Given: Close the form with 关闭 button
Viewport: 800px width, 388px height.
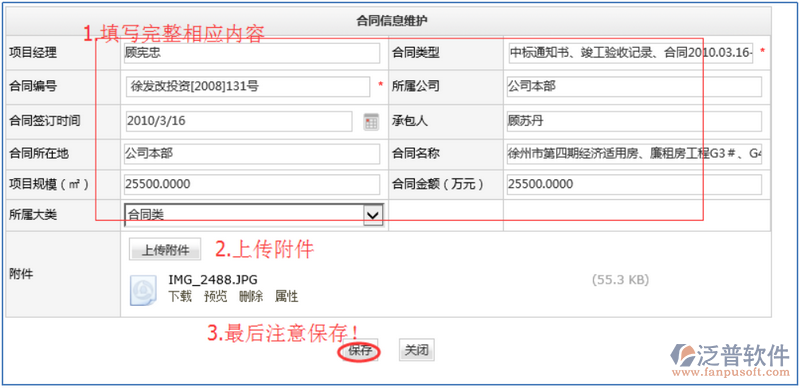Looking at the screenshot, I should tap(416, 350).
